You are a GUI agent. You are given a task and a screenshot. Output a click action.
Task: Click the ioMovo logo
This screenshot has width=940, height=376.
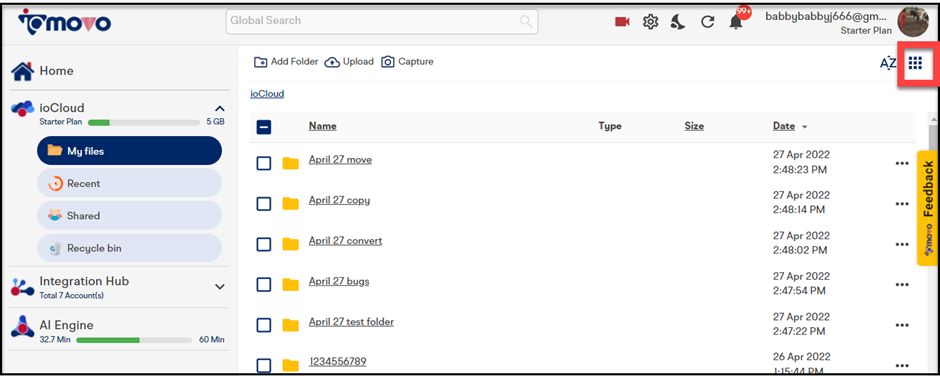(x=64, y=22)
